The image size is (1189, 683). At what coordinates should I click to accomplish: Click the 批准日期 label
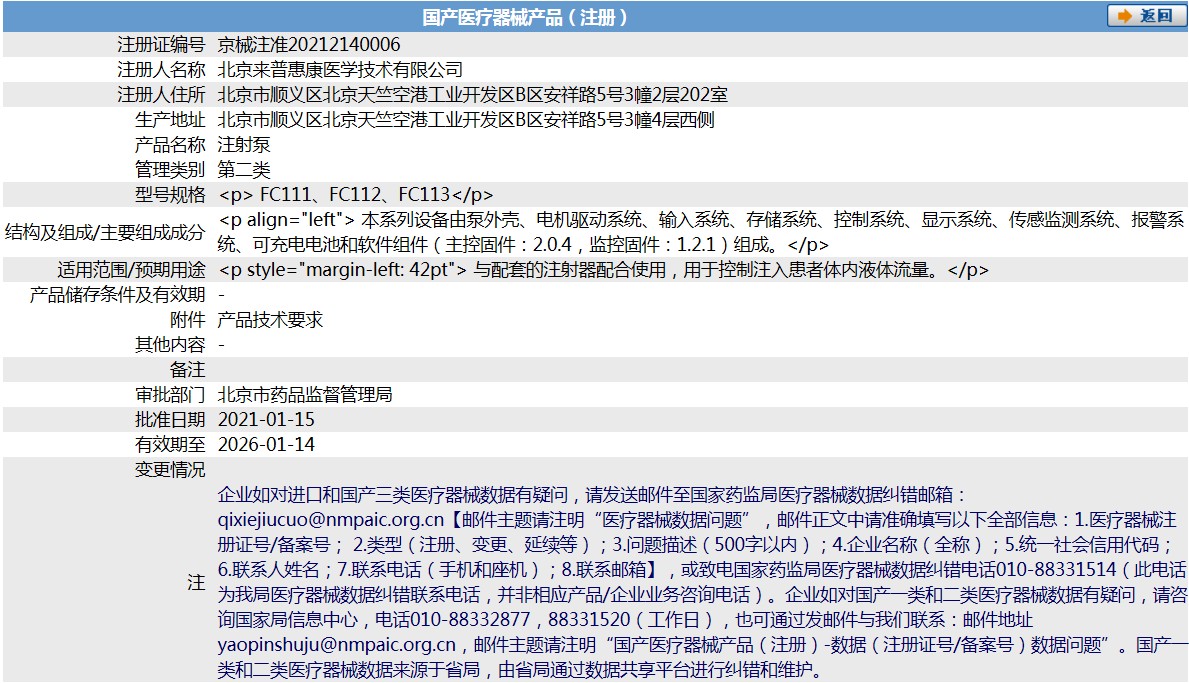click(170, 420)
